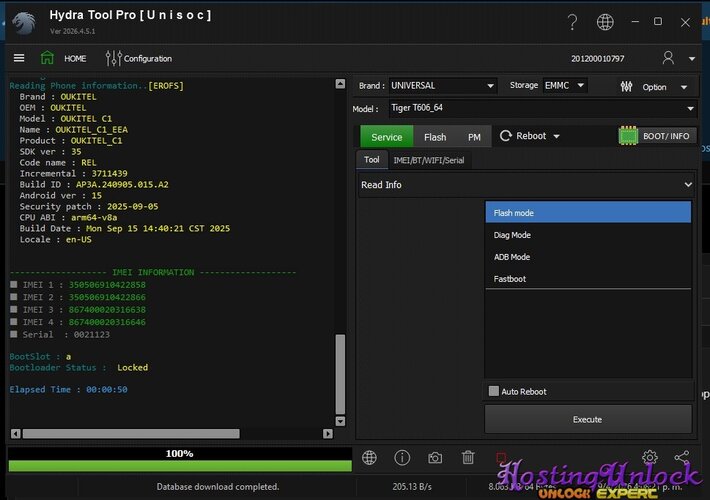Clear log with trash icon
Screen dimensions: 710x500
(468, 457)
